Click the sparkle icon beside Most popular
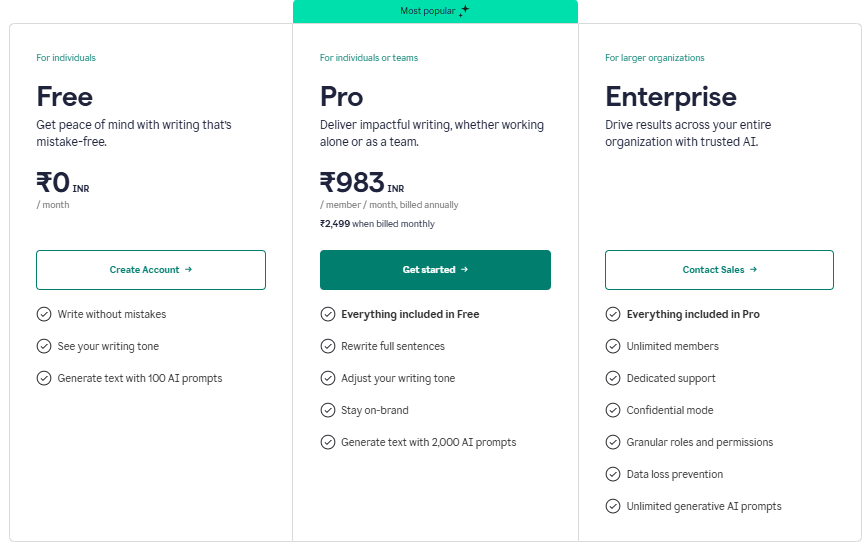The width and height of the screenshot is (864, 550). tap(464, 10)
